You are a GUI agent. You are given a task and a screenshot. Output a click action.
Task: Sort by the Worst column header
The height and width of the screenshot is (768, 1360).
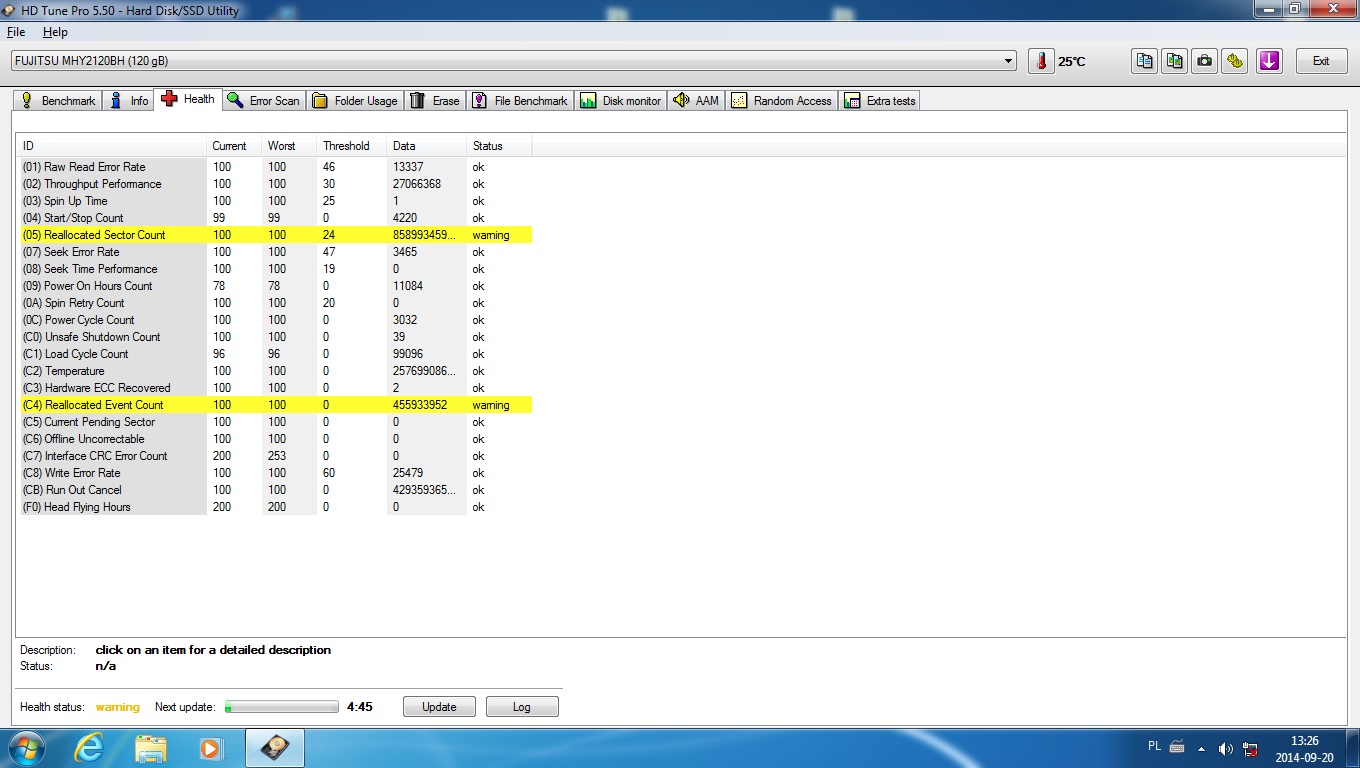click(288, 146)
